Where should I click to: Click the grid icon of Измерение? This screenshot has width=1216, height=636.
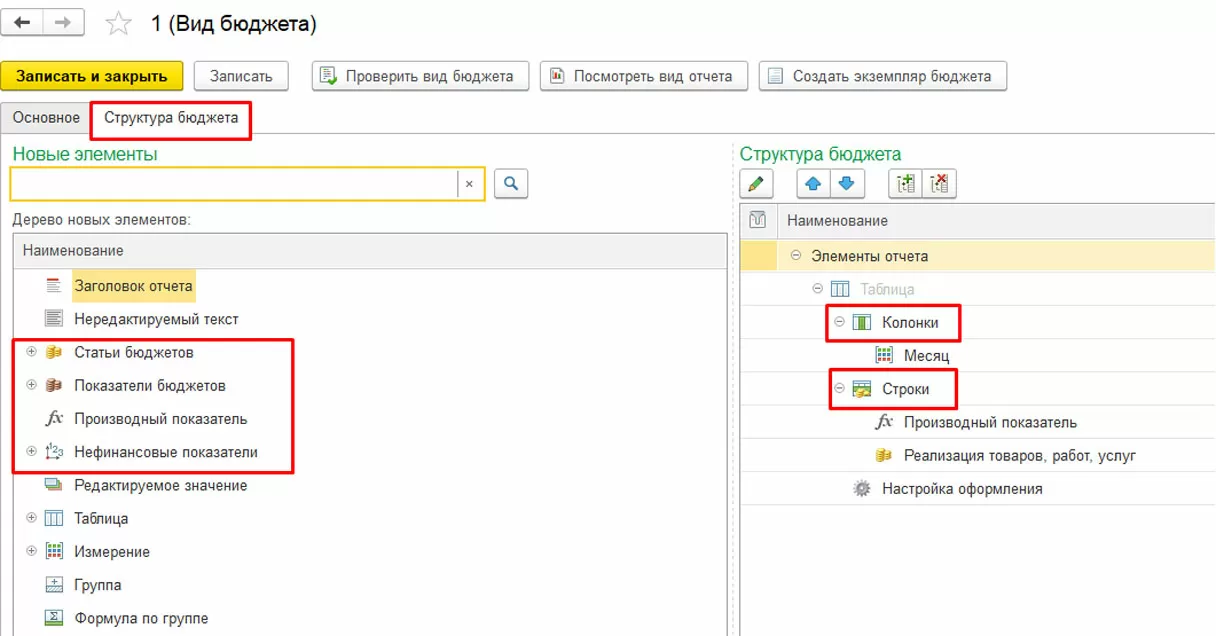point(54,551)
